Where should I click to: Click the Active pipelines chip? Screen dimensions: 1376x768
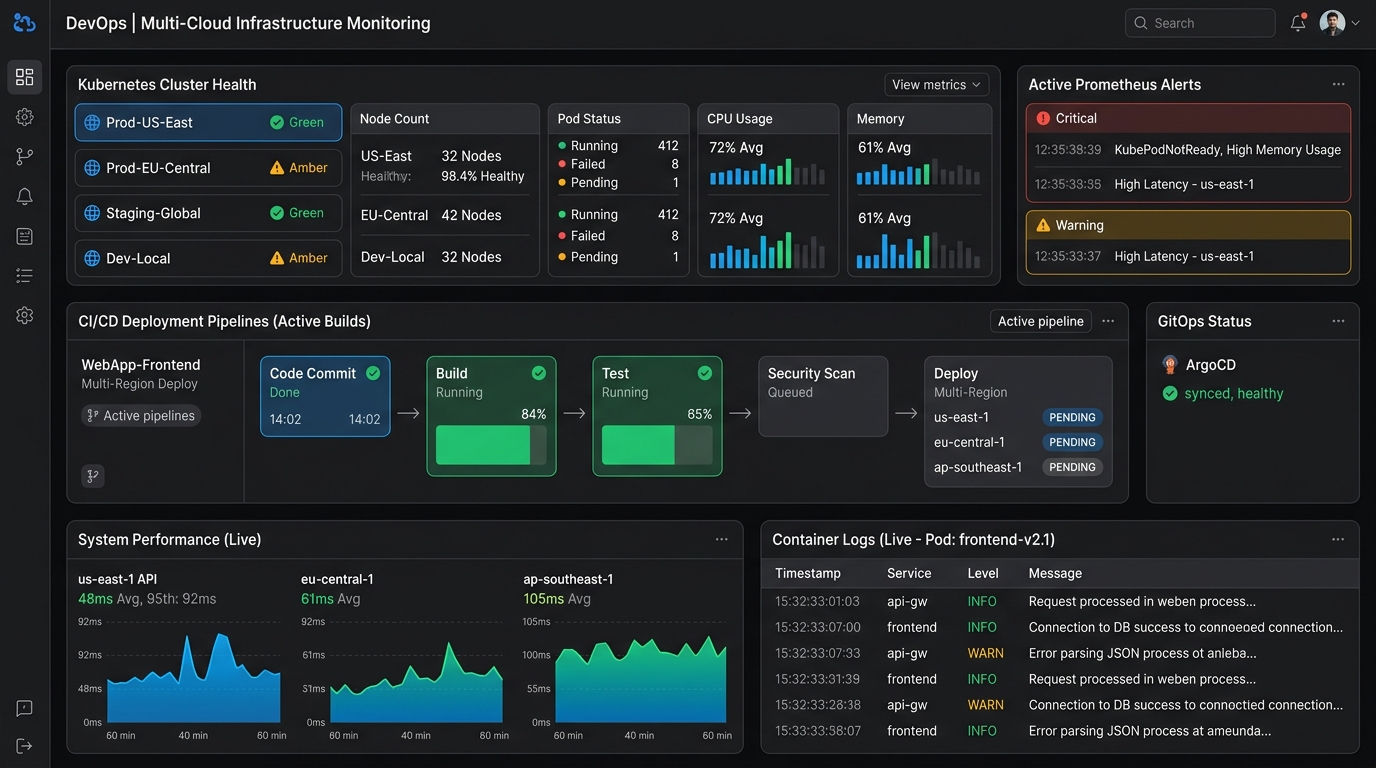tap(141, 416)
